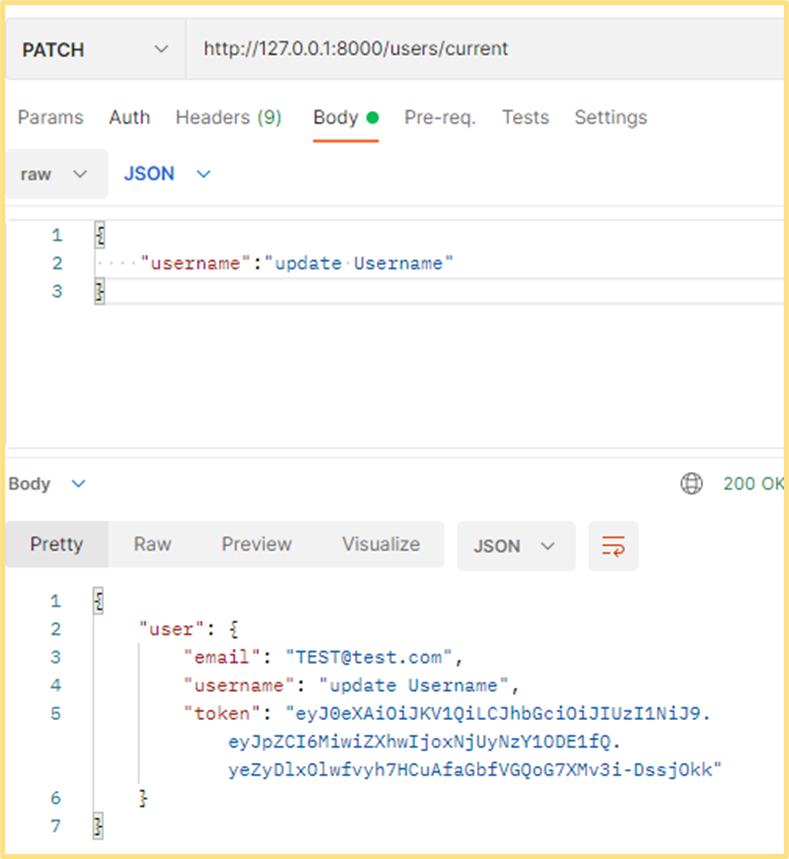Click the "TEST@test.com" email value
789x859 pixels.
(x=369, y=657)
